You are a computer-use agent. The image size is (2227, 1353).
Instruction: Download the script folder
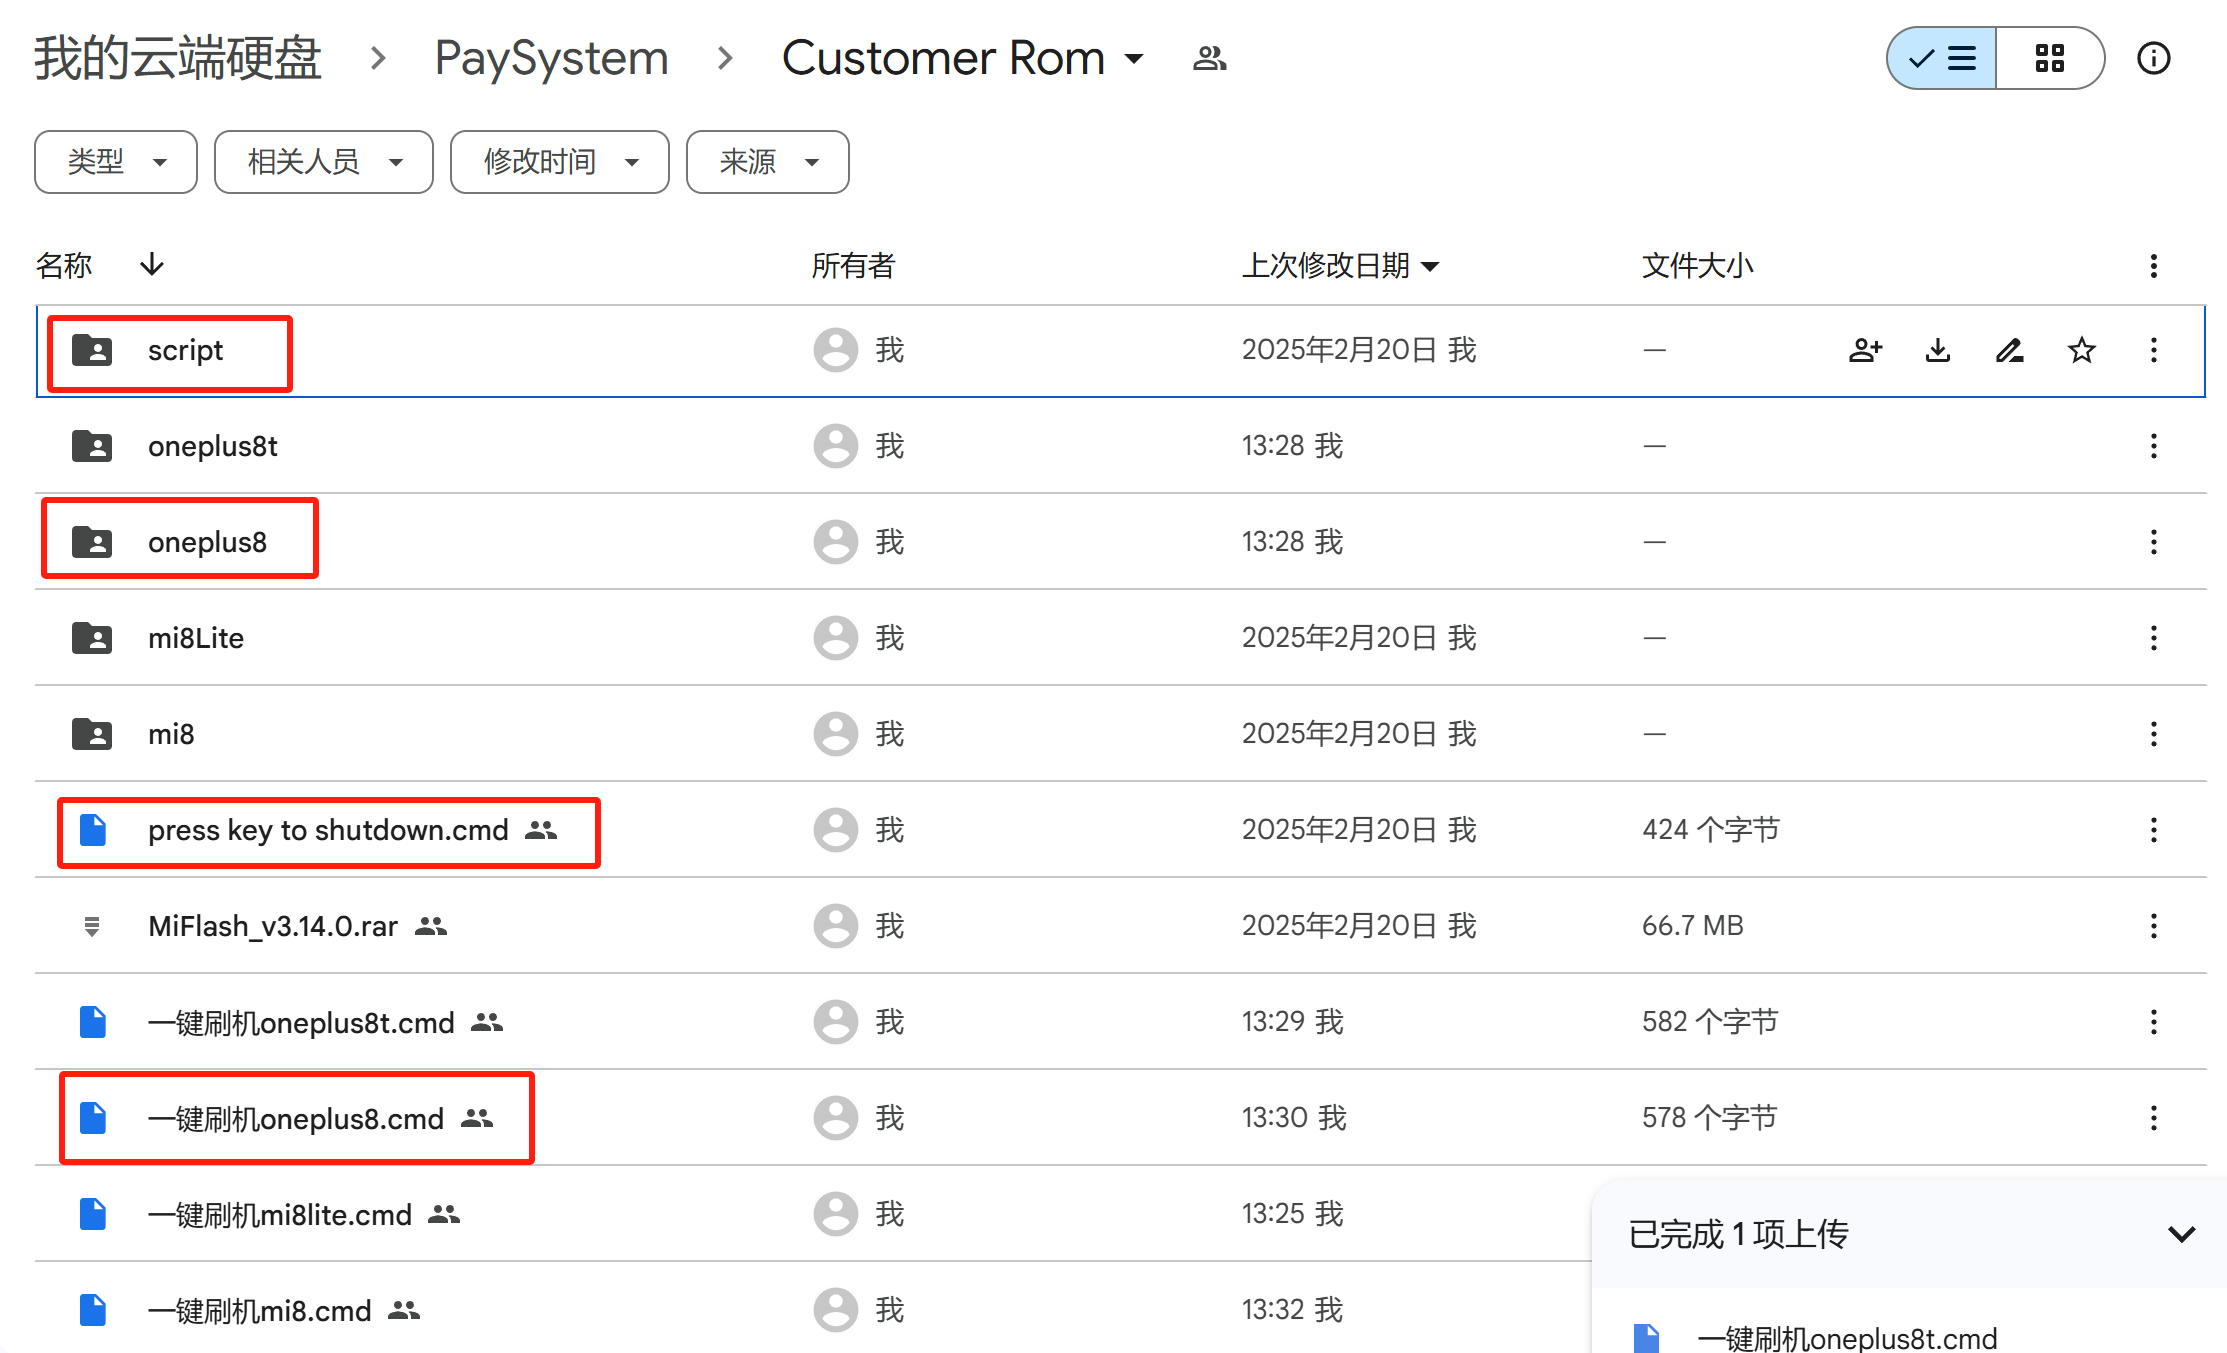[1937, 350]
